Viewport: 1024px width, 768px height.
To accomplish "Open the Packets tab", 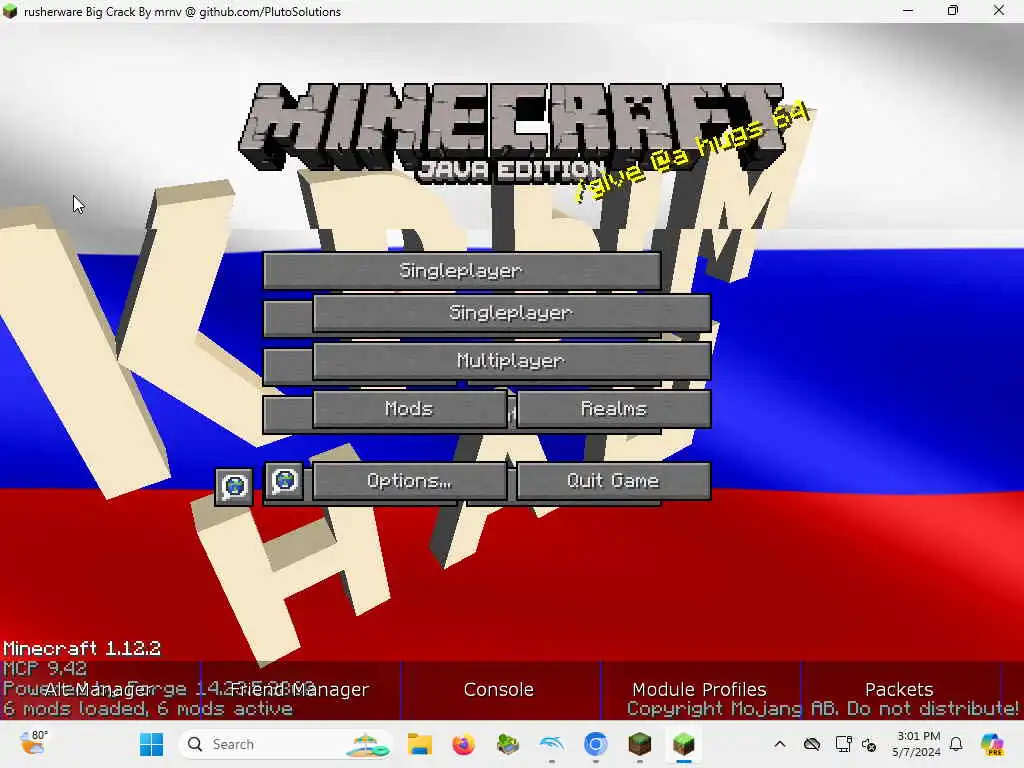I will click(x=899, y=690).
